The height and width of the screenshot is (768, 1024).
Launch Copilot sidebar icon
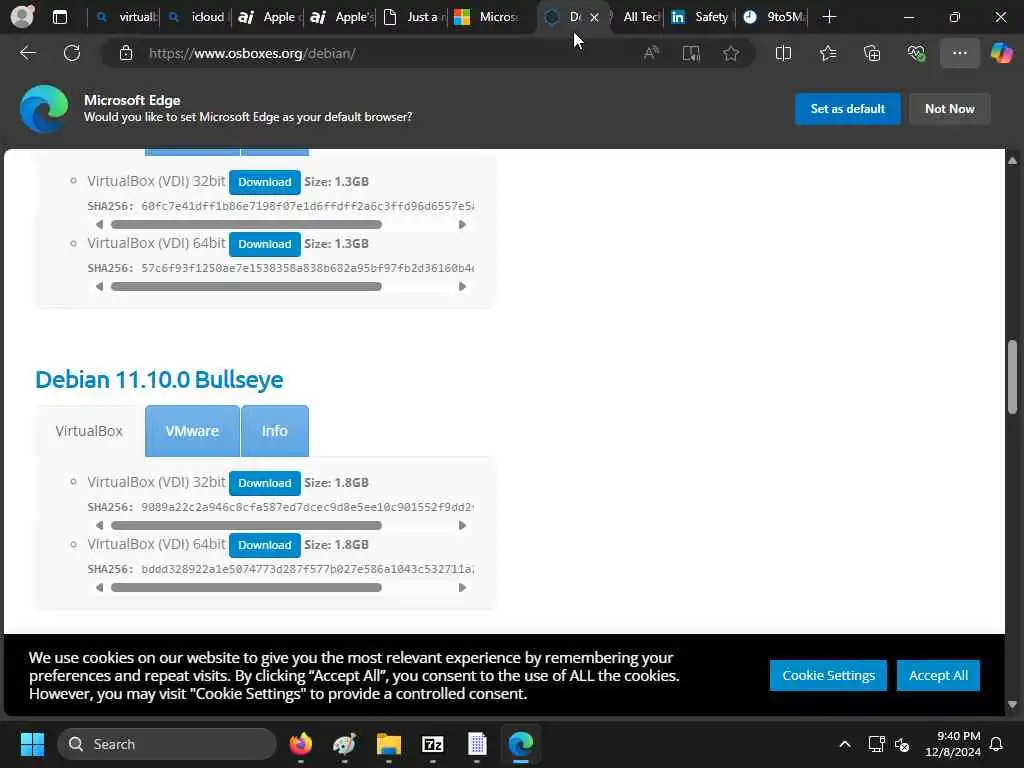pyautogui.click(x=1001, y=53)
